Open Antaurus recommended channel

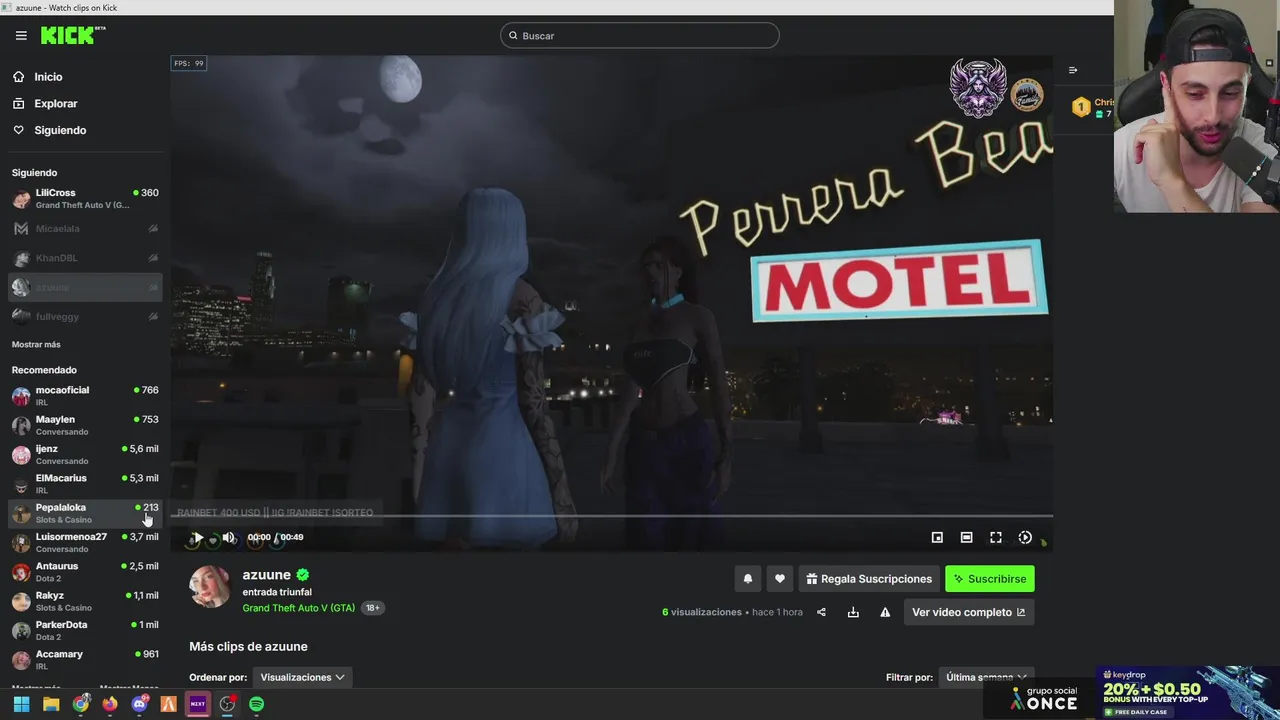click(85, 572)
